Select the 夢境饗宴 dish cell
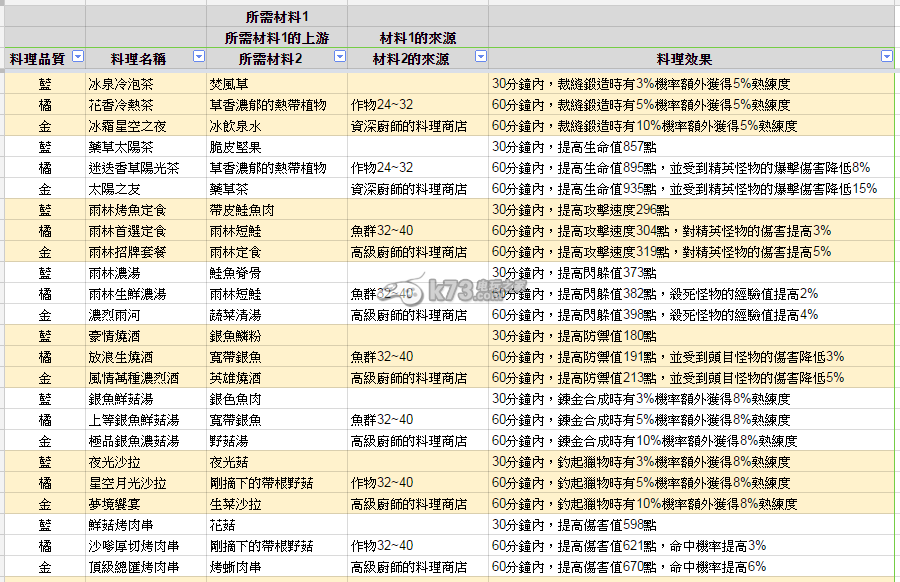Viewport: 900px width, 582px height. 114,504
